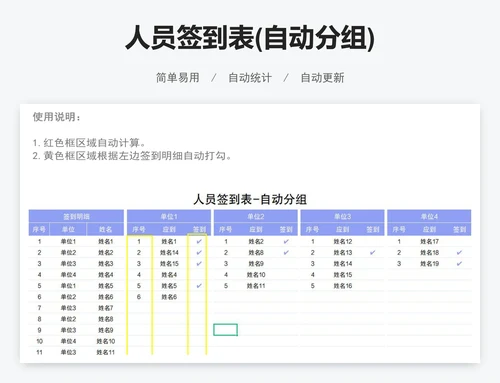Click the 签到 column header under 单位1
The image size is (500, 383).
click(199, 229)
